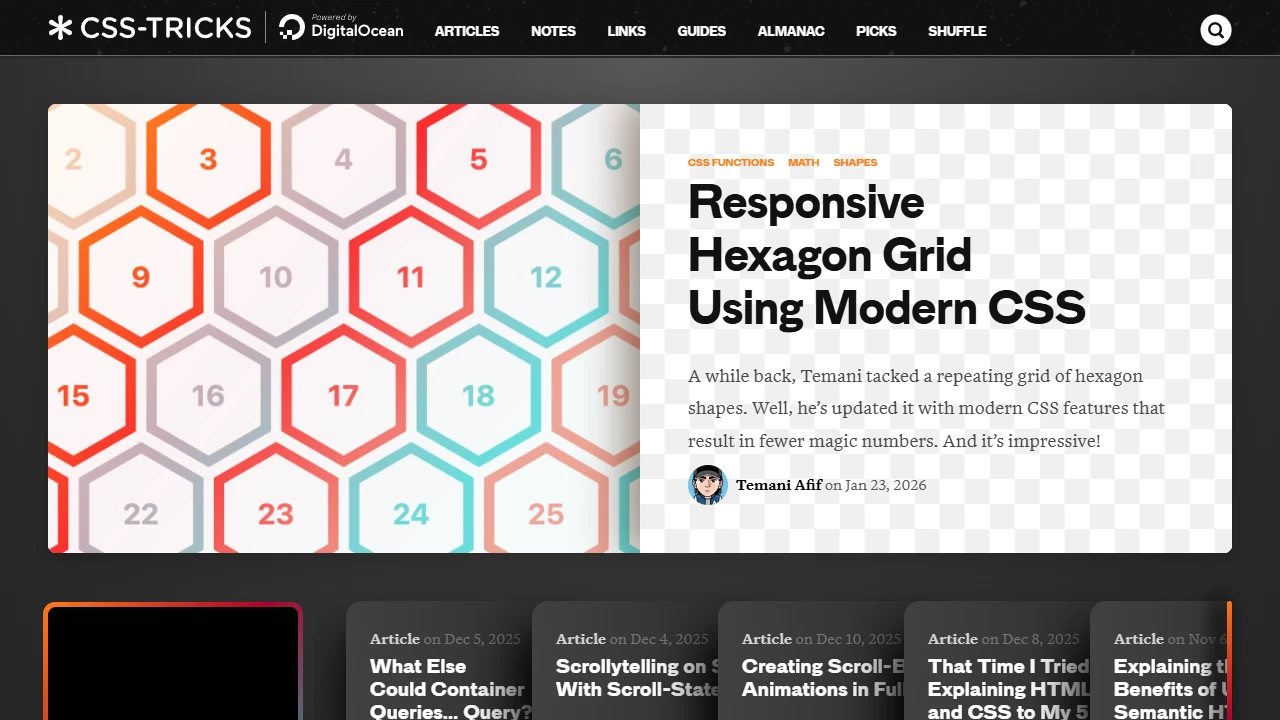Click Temani Afif's author name link
The width and height of the screenshot is (1280, 720).
tap(779, 485)
